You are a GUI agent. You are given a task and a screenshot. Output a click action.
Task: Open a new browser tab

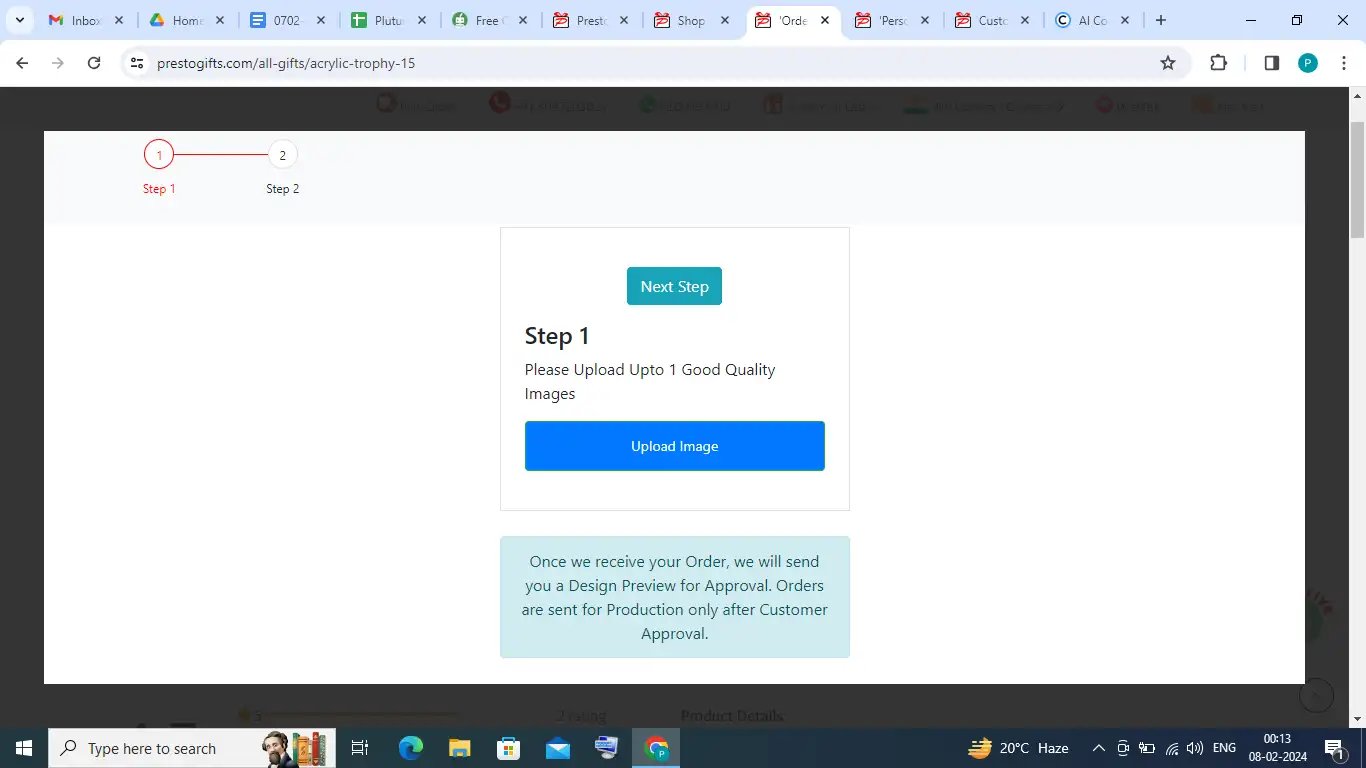(1160, 20)
